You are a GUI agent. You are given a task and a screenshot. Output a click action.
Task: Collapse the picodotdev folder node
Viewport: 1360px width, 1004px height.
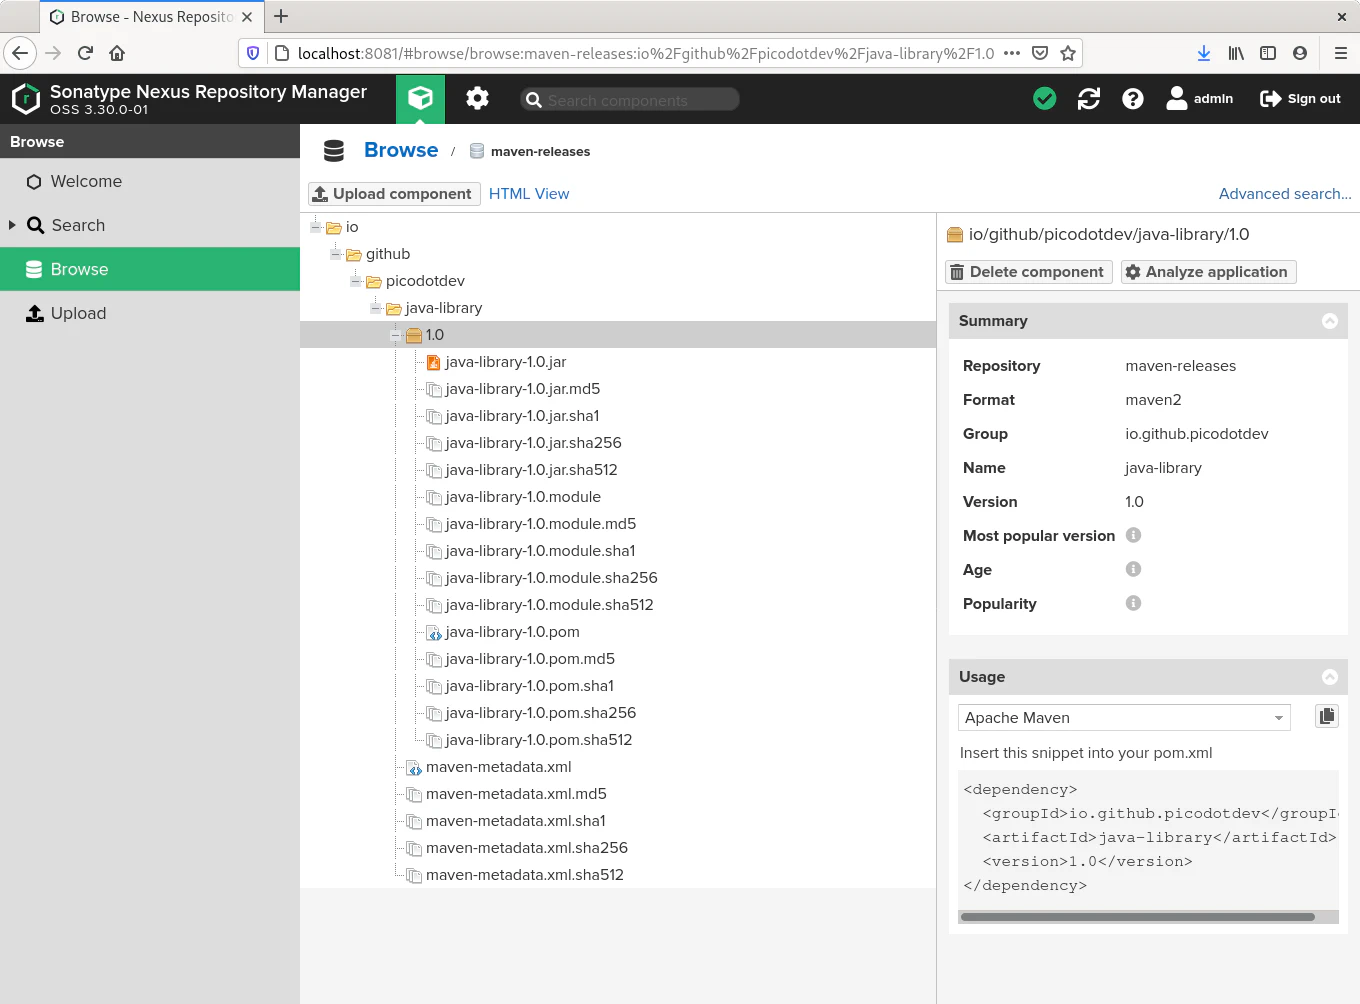click(356, 281)
